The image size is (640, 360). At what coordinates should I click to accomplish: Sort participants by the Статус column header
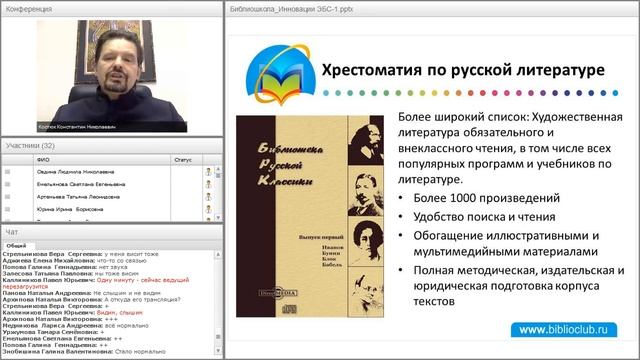[186, 160]
